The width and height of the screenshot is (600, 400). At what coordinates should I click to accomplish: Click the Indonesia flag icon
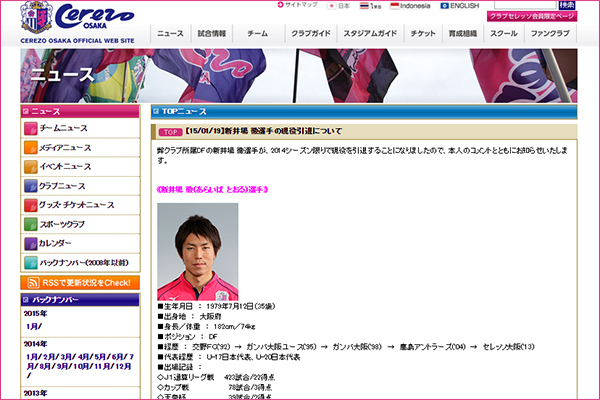pyautogui.click(x=394, y=5)
